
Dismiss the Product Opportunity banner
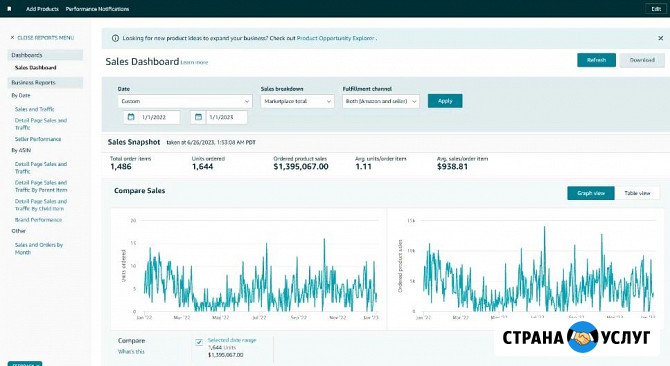660,38
